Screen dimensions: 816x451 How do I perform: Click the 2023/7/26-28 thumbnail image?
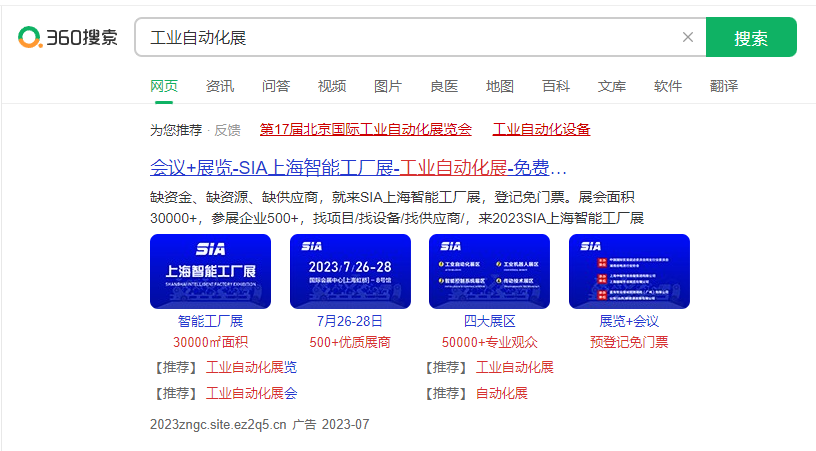[350, 271]
